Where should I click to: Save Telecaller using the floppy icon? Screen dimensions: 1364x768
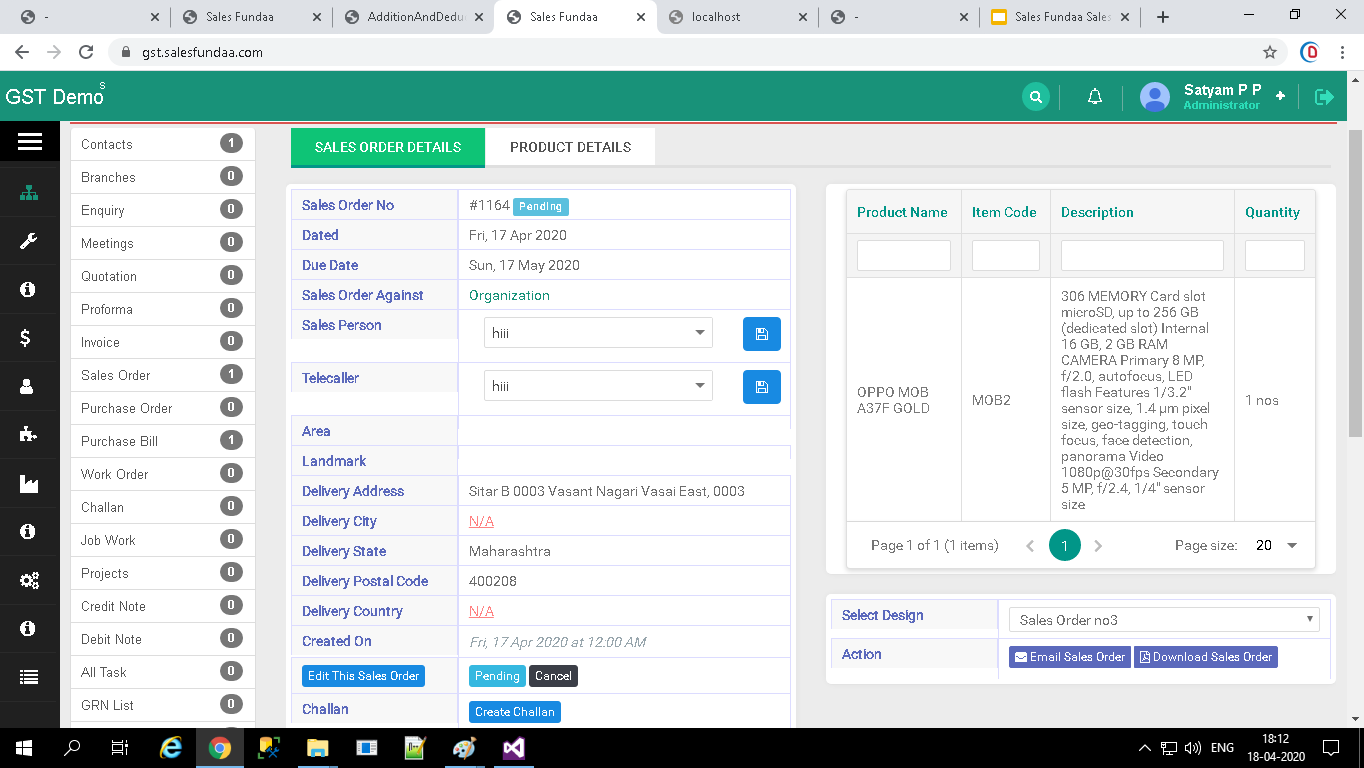(x=761, y=387)
